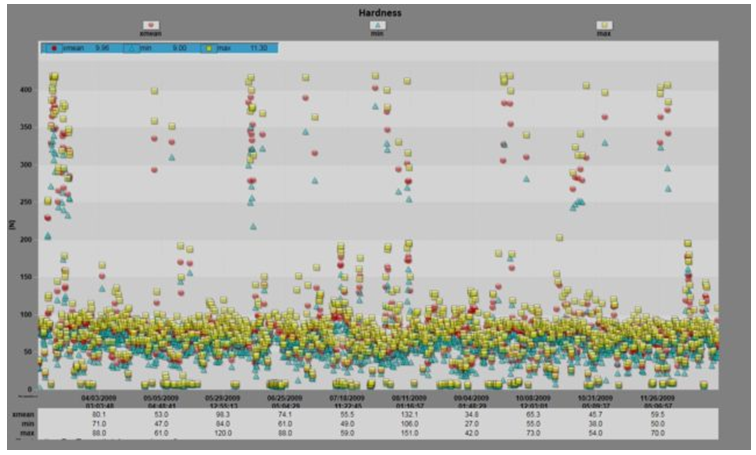The image size is (756, 455).
Task: Click min cell 38.0 under 10/31/2009
Action: pos(595,424)
